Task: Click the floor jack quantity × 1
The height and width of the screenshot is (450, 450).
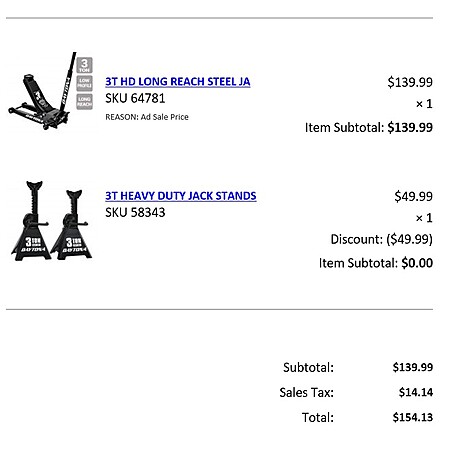Action: (x=424, y=104)
